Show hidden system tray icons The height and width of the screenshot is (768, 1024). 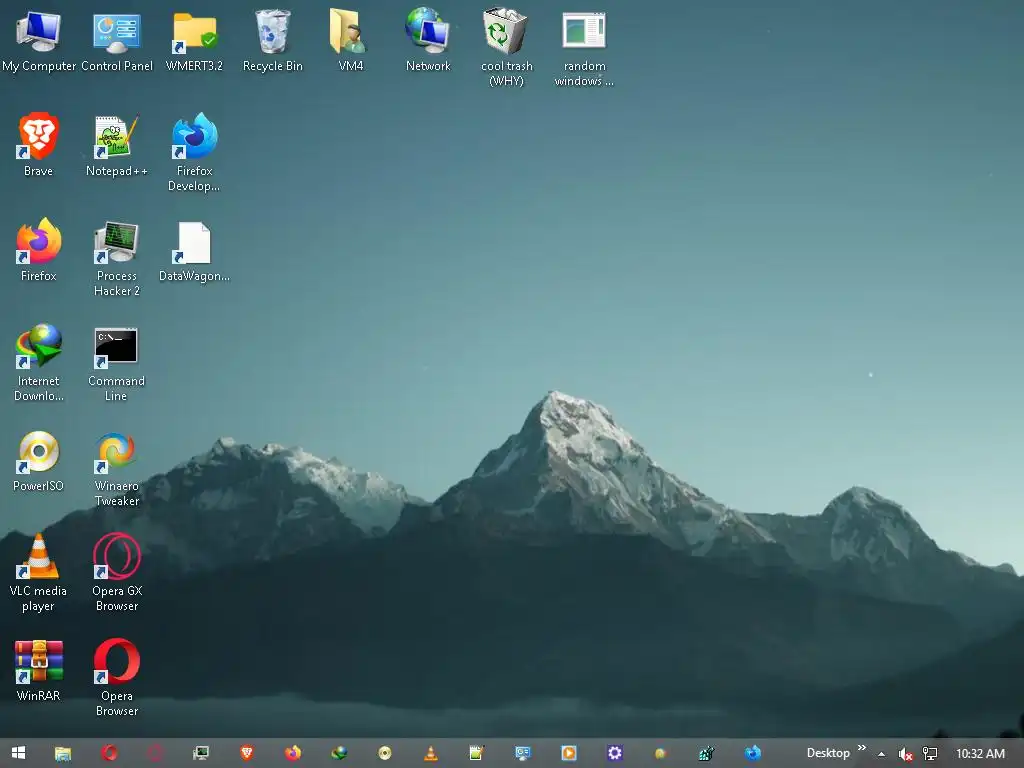click(882, 754)
